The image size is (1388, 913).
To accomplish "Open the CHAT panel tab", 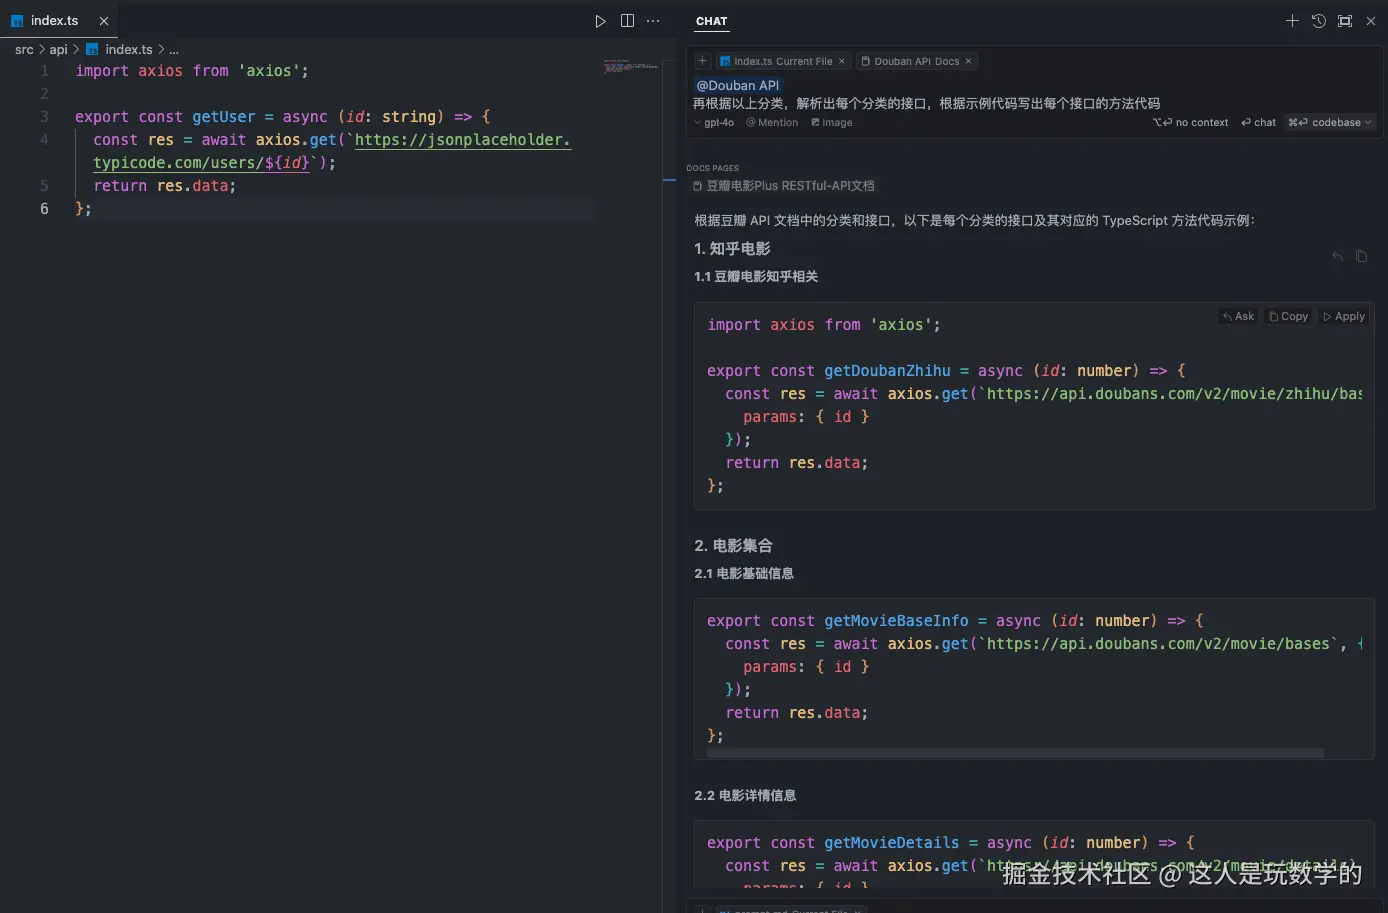I will pos(712,21).
